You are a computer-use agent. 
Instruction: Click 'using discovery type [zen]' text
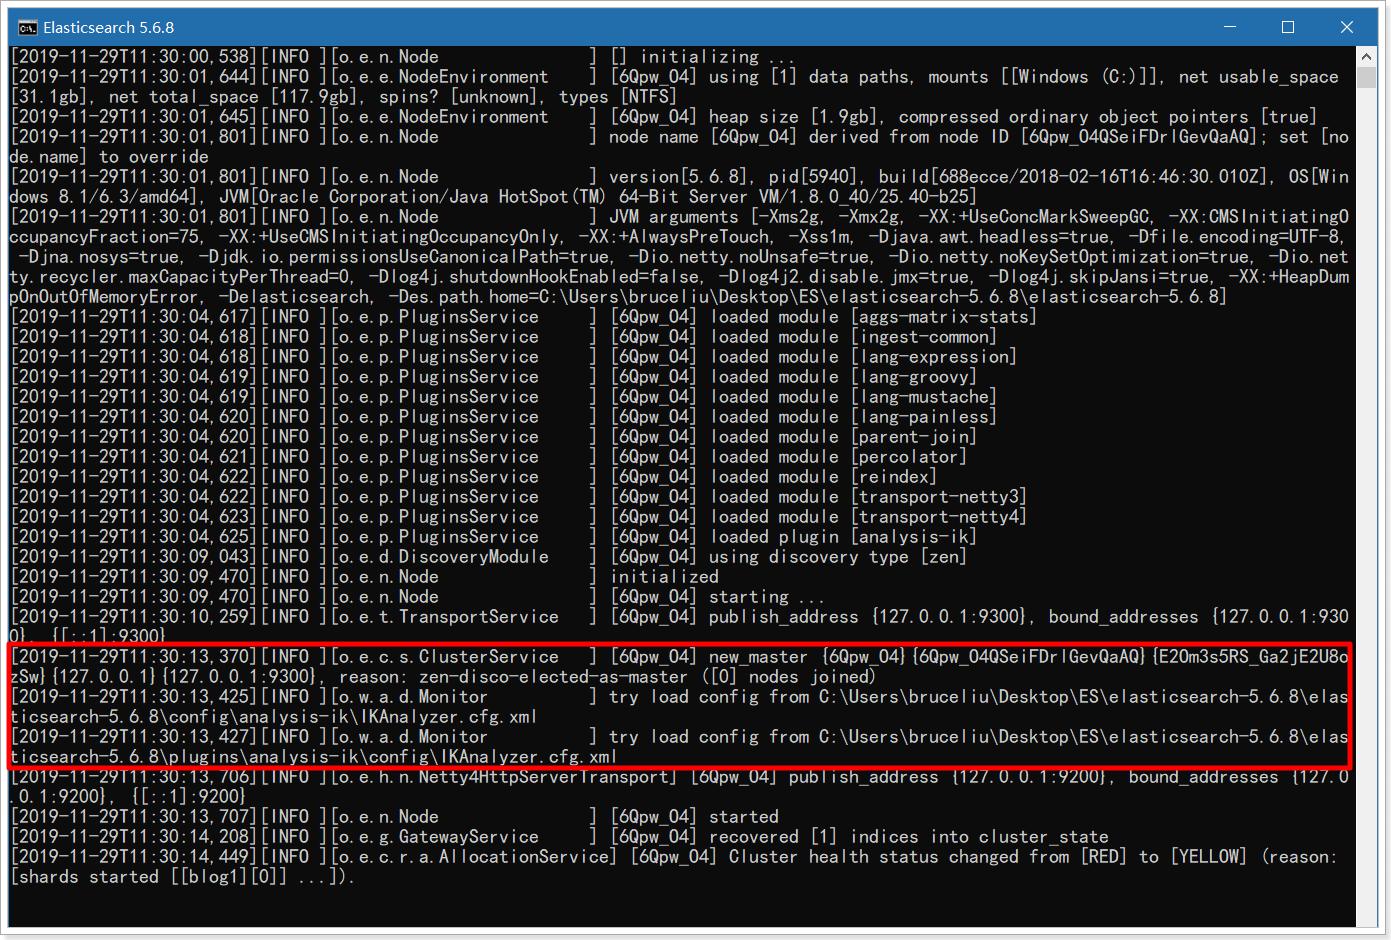point(838,557)
